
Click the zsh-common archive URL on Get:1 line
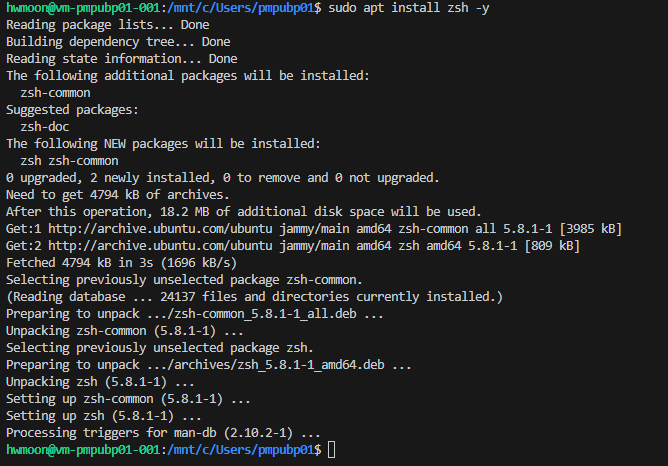point(160,229)
